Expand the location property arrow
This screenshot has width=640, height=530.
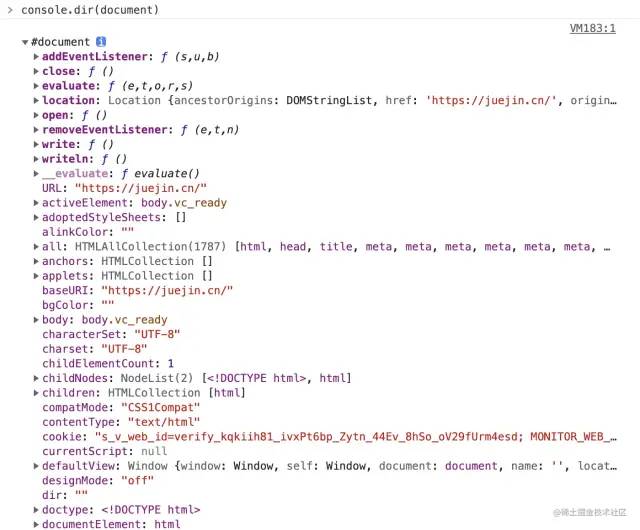36,100
